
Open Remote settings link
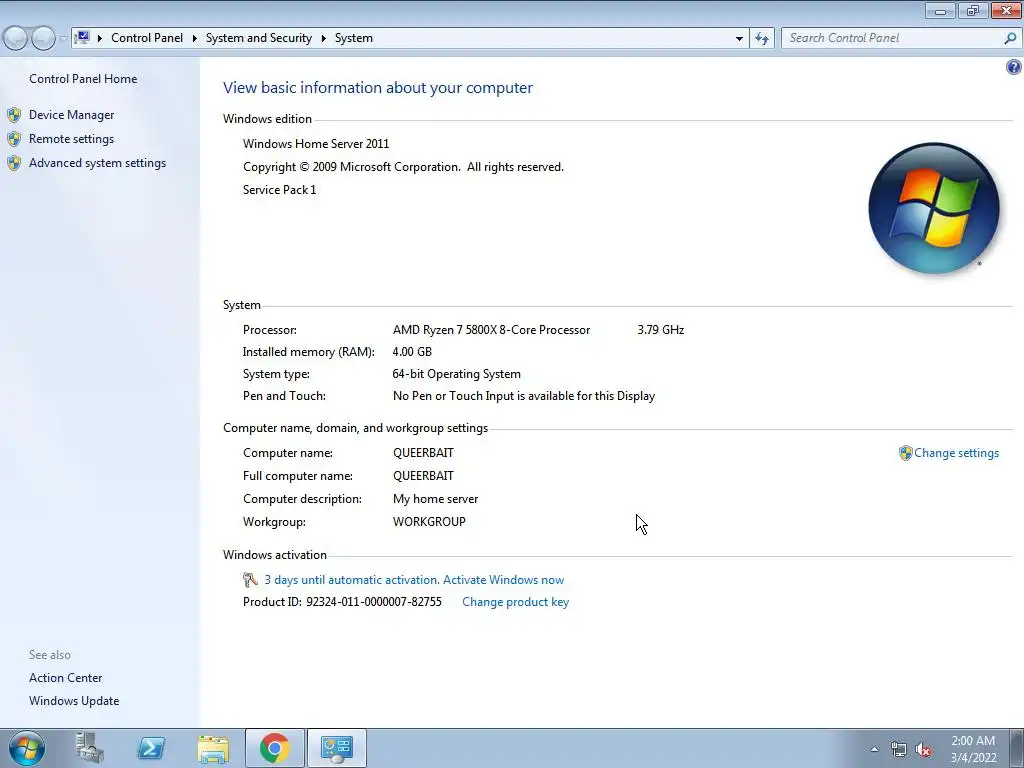point(71,139)
